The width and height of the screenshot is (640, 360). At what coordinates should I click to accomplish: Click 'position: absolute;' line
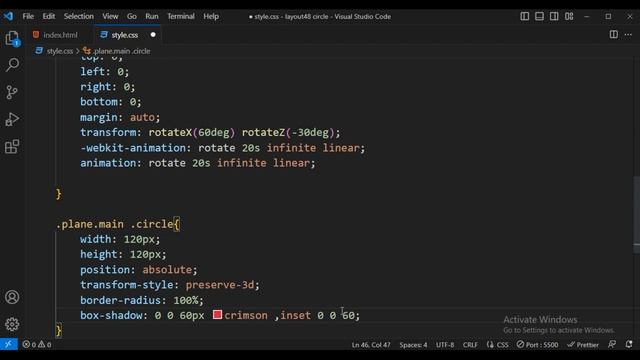coord(138,270)
